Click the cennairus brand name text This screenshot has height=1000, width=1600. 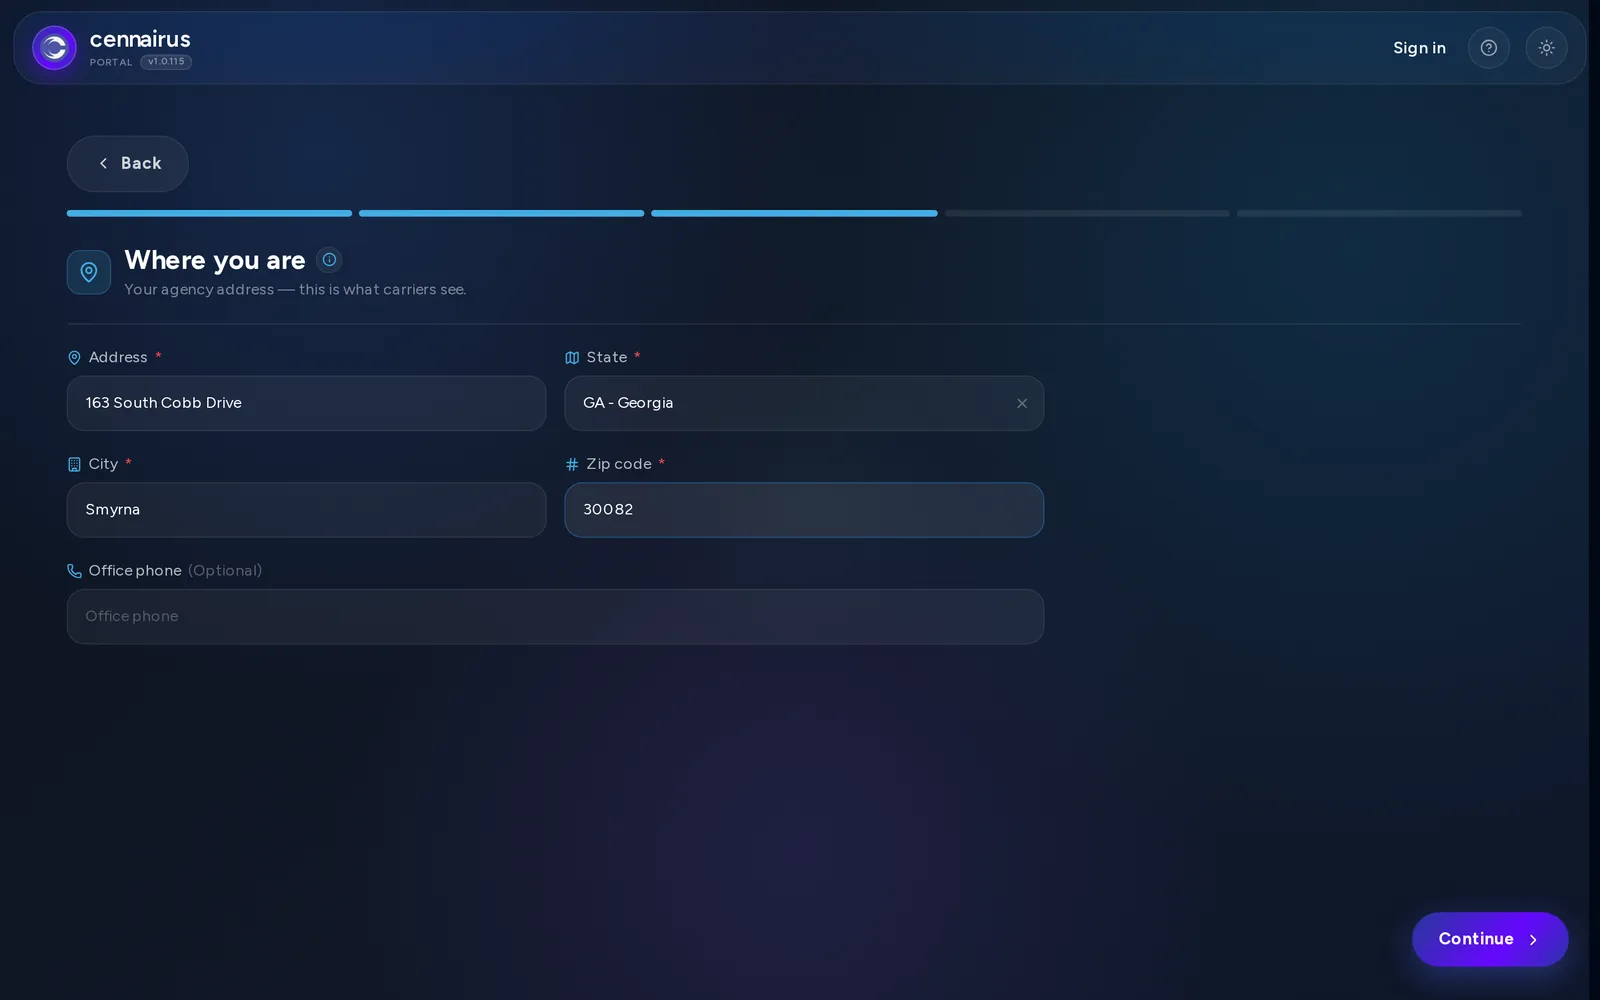point(140,39)
